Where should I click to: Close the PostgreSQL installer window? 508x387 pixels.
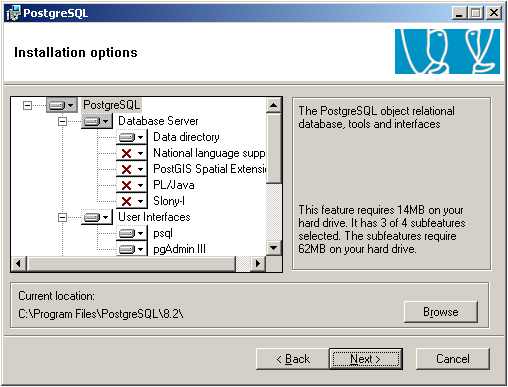(x=494, y=13)
